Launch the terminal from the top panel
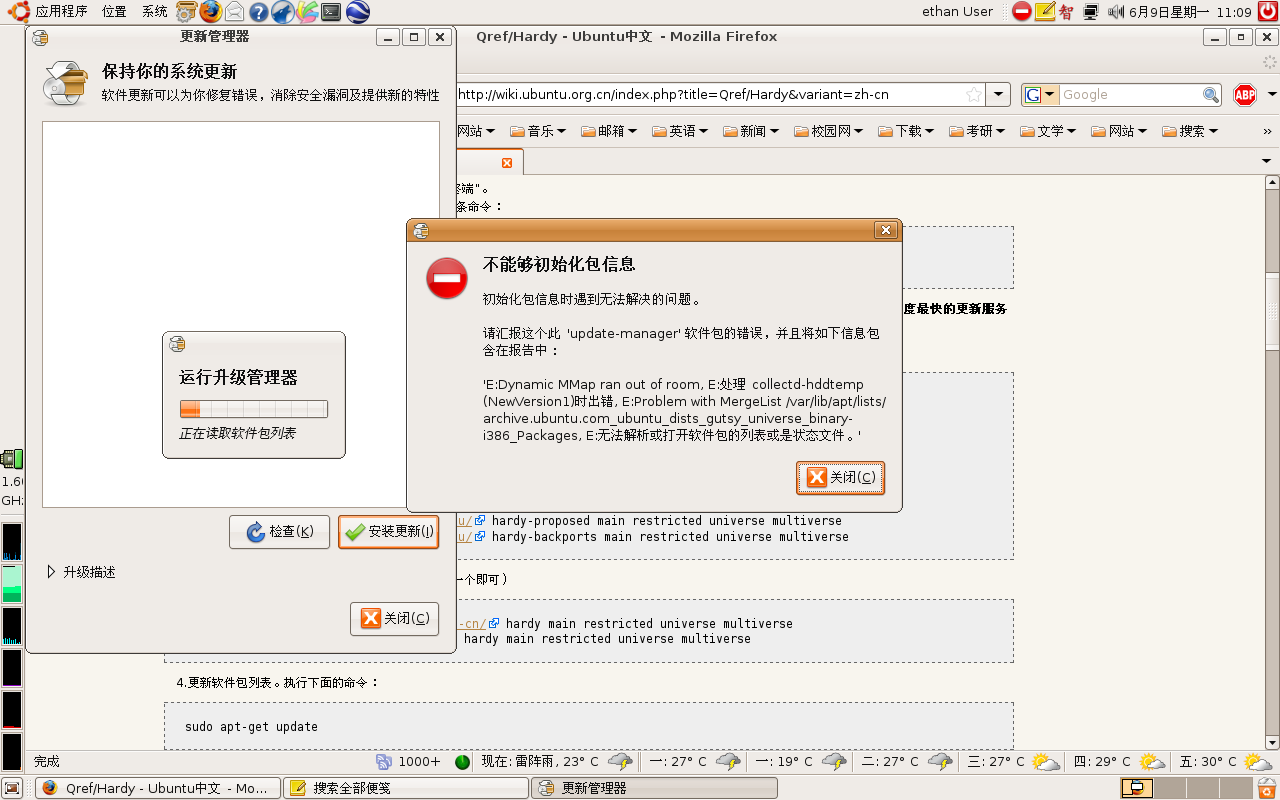This screenshot has width=1280, height=800. click(331, 12)
